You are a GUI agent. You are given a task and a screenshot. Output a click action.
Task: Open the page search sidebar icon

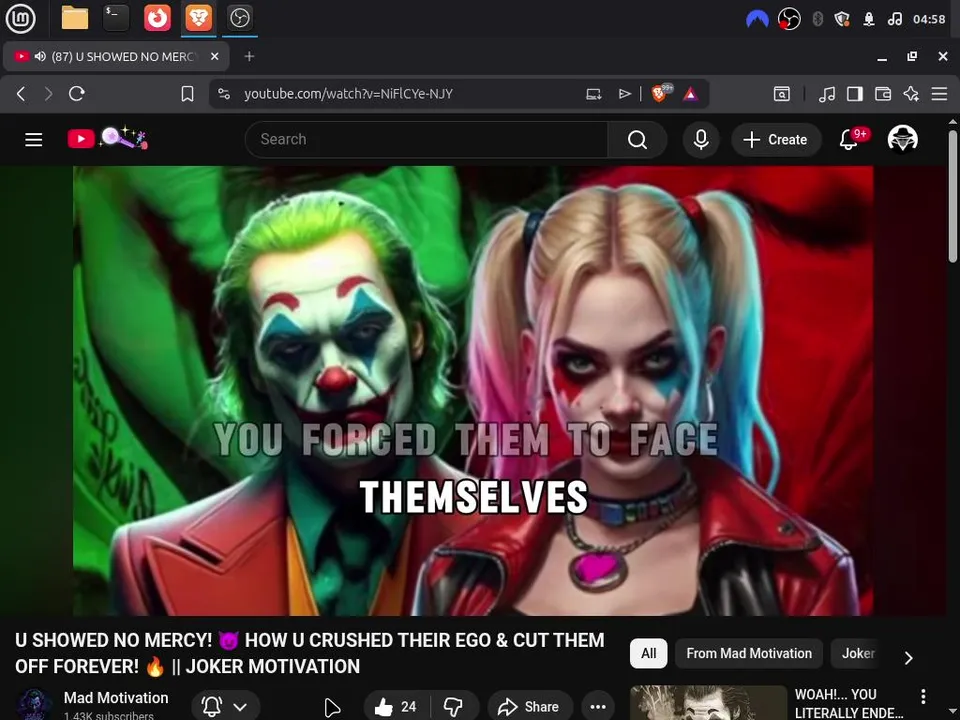781,94
